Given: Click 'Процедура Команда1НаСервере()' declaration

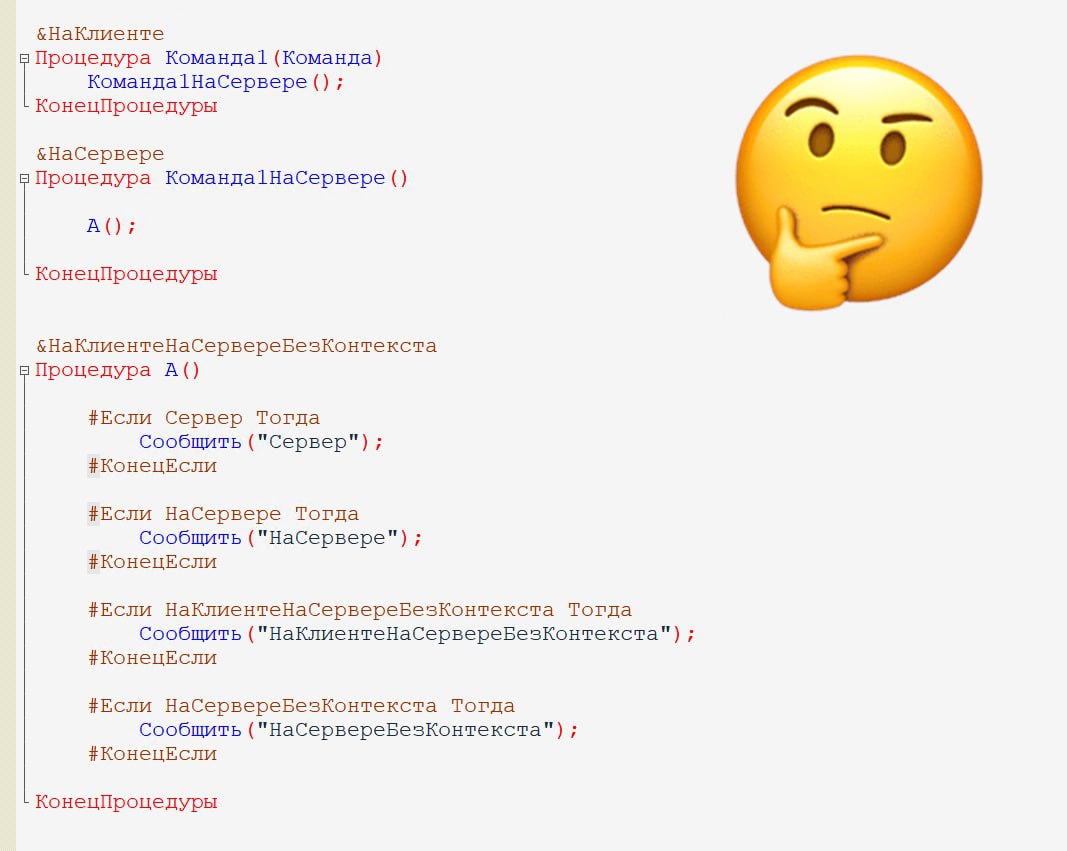Looking at the screenshot, I should (x=222, y=178).
